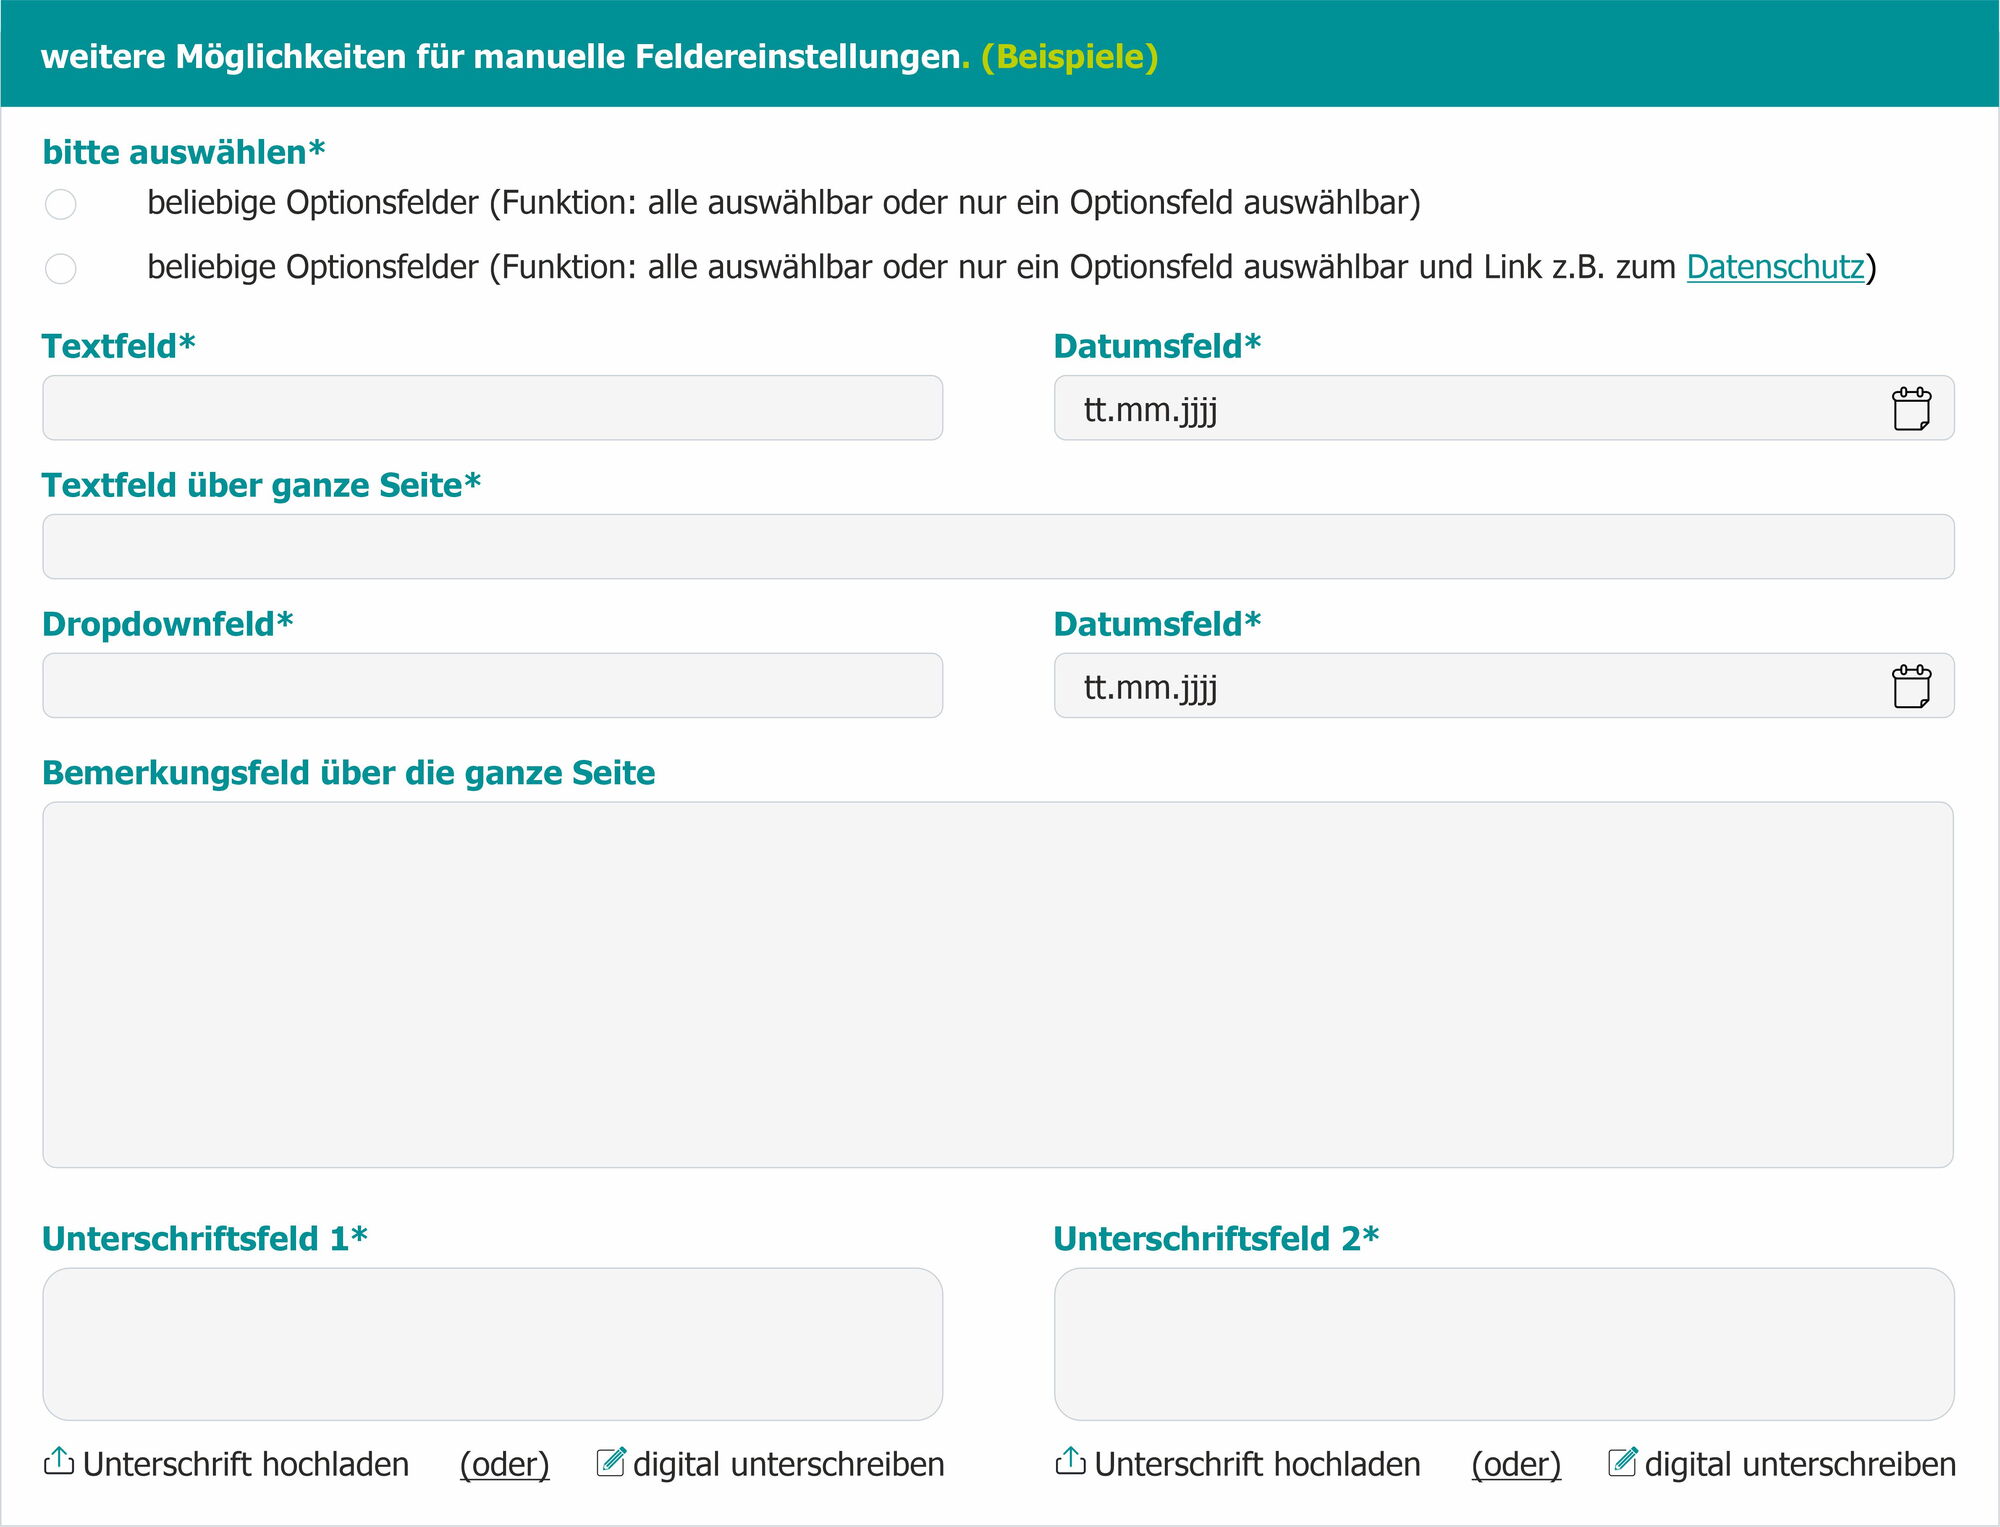2000x1527 pixels.
Task: Click 'digital unterschreiben' under Unterschriftsfeld 1
Action: (788, 1464)
